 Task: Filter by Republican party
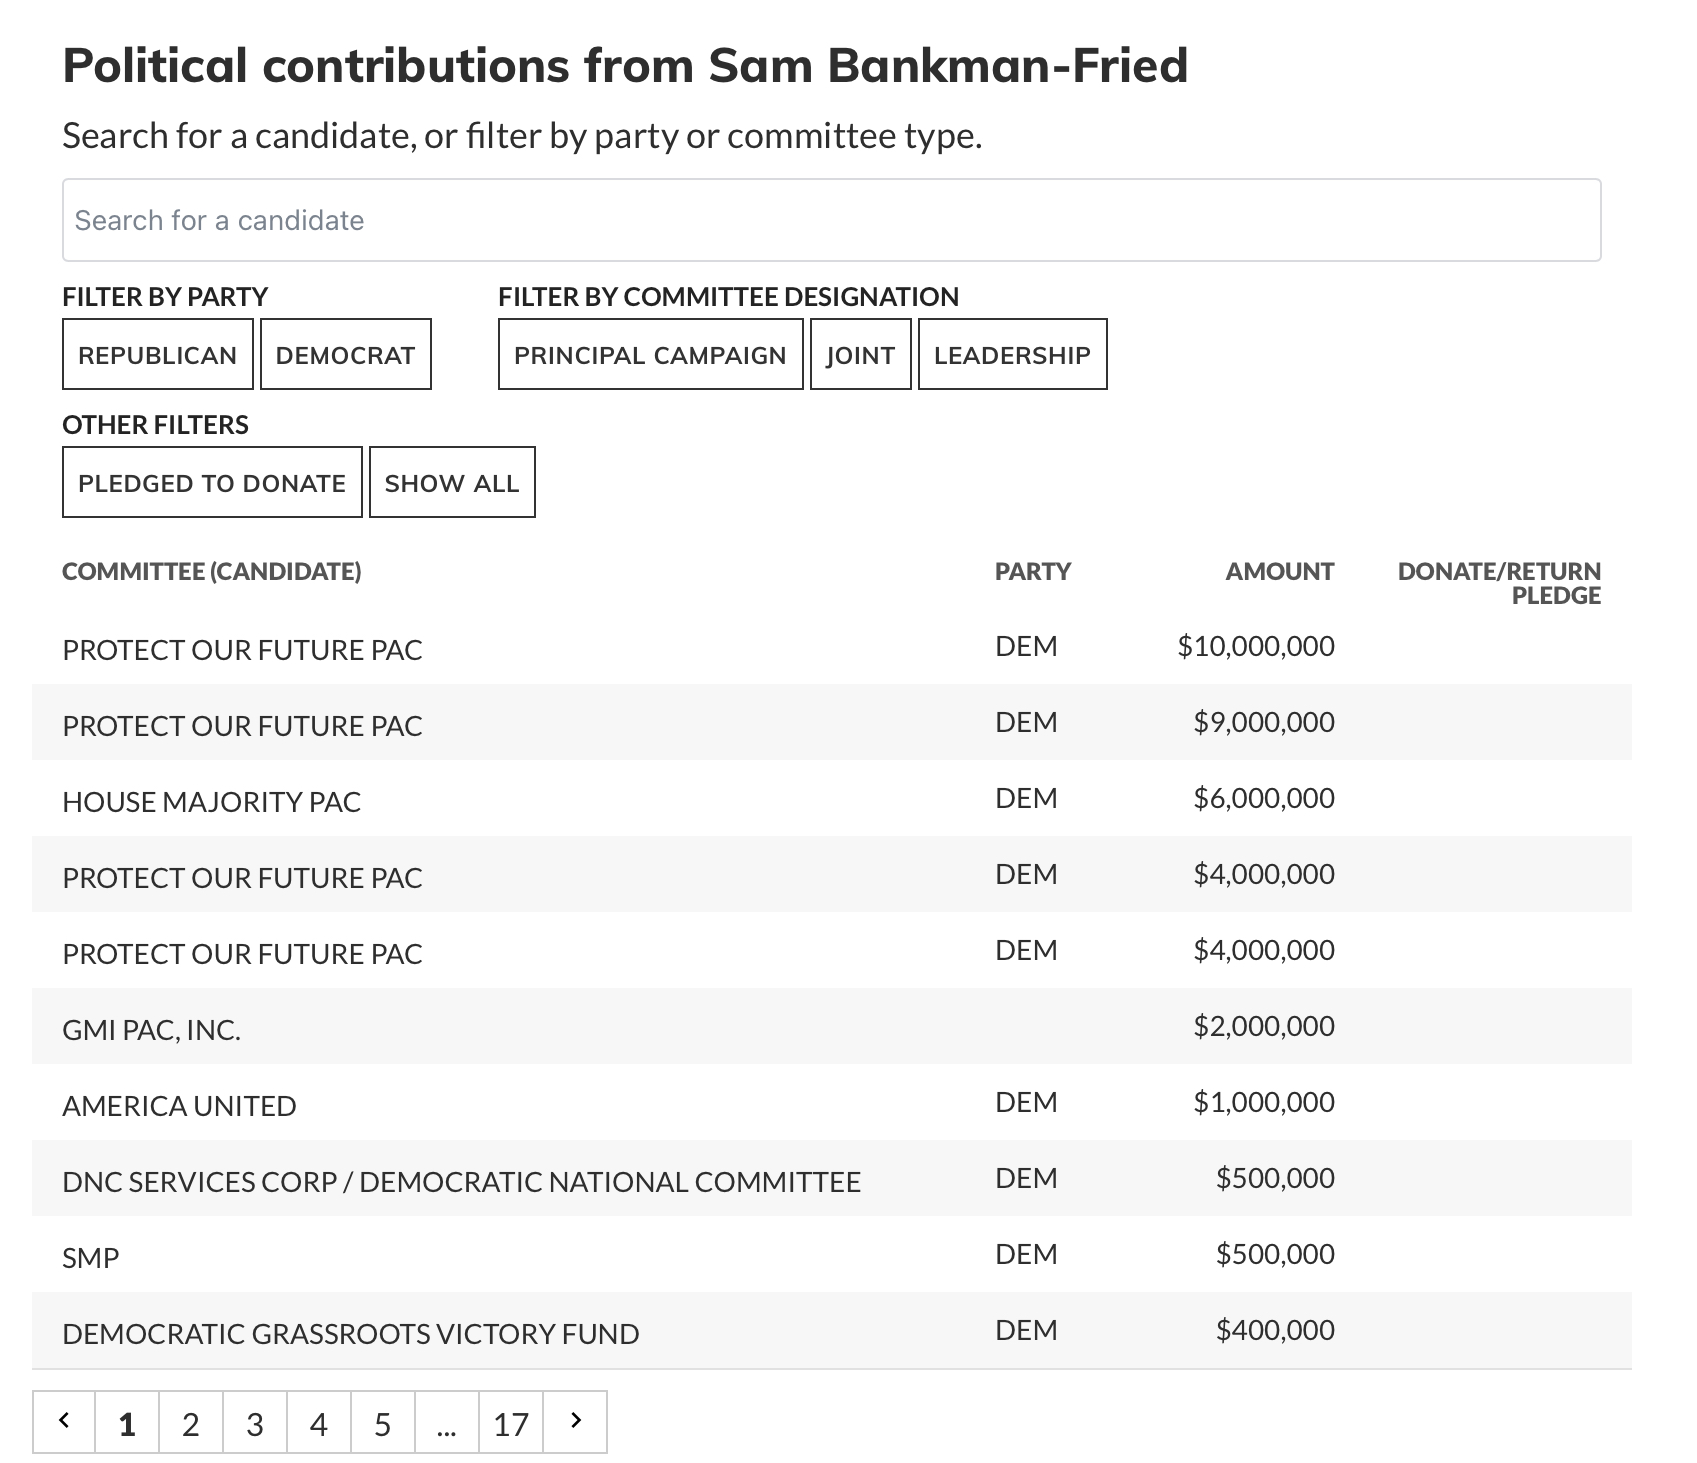(x=157, y=354)
